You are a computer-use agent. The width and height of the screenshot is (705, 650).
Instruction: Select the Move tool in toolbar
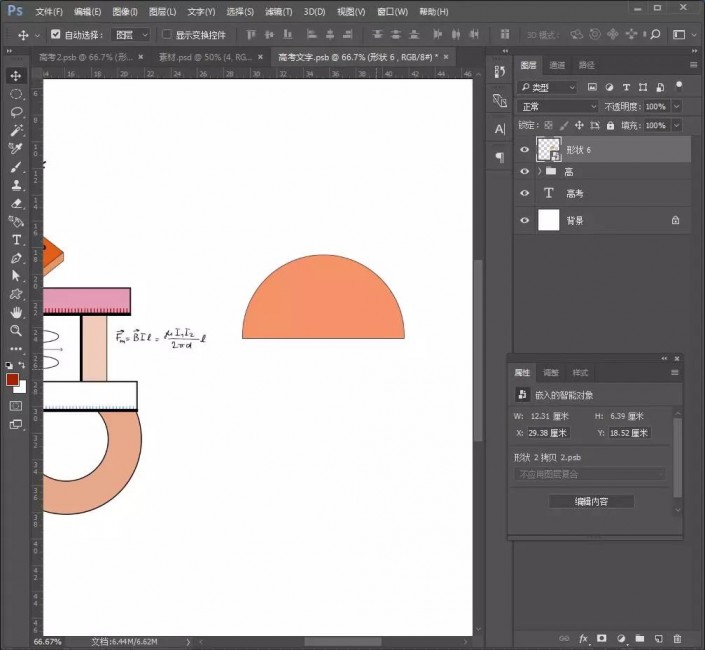tap(16, 76)
